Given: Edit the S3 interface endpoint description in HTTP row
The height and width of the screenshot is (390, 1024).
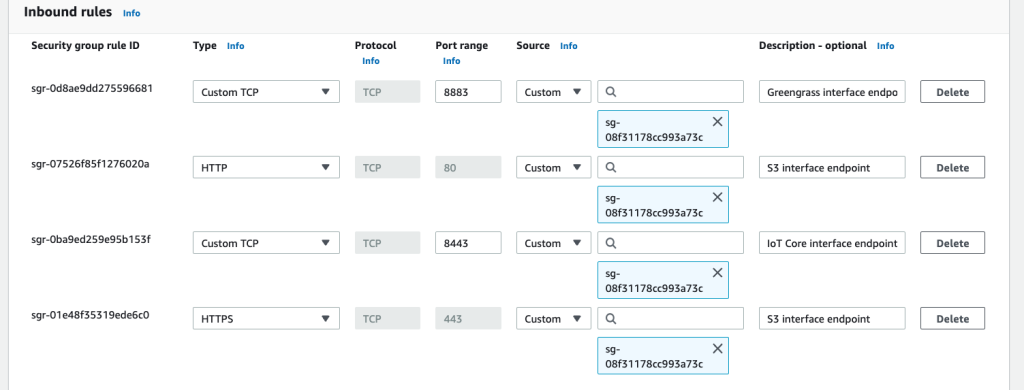Looking at the screenshot, I should 833,167.
